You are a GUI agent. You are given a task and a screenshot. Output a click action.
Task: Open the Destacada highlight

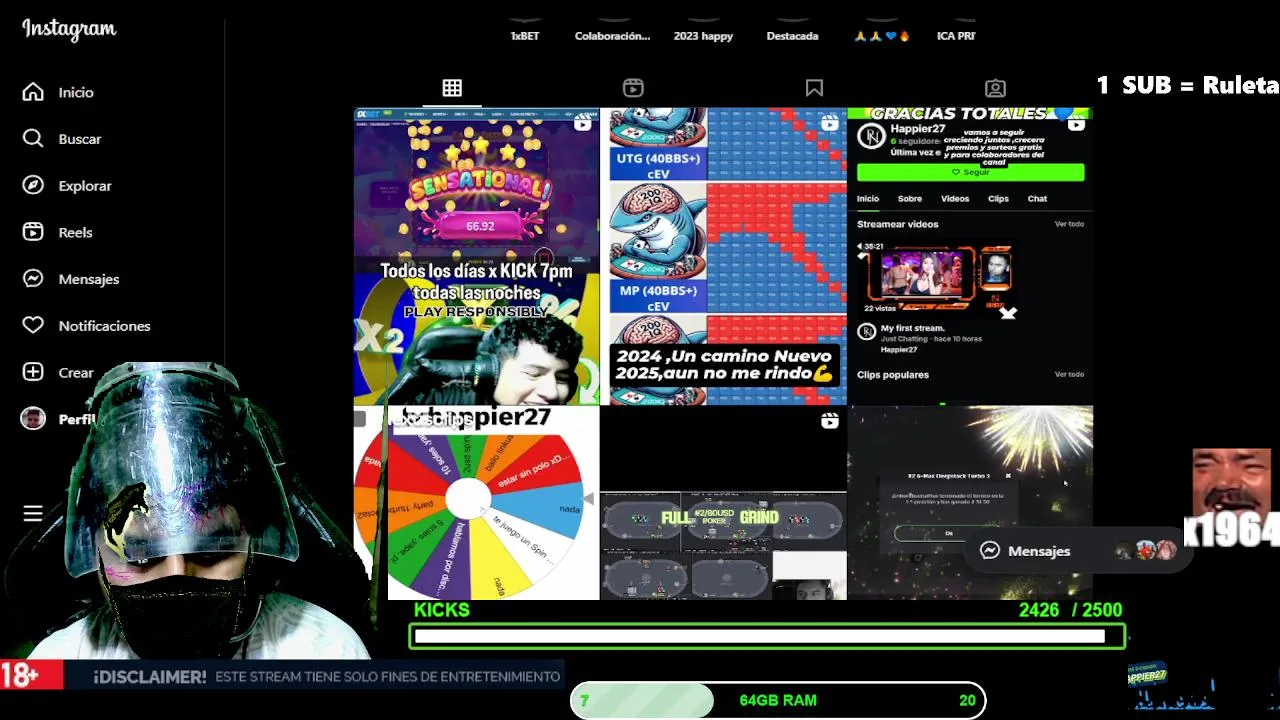coord(792,36)
